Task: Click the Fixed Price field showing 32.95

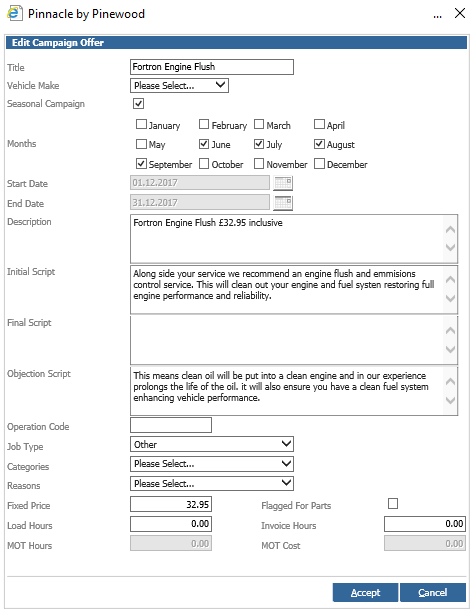Action: coord(171,504)
